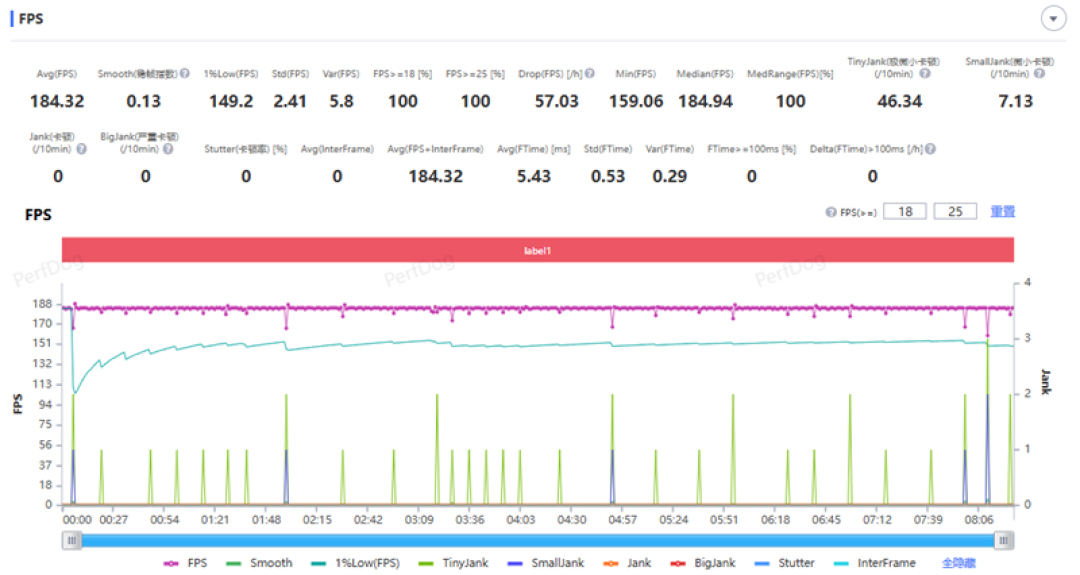Click the SmallJank value 7.13
This screenshot has width=1080, height=575.
[1016, 101]
